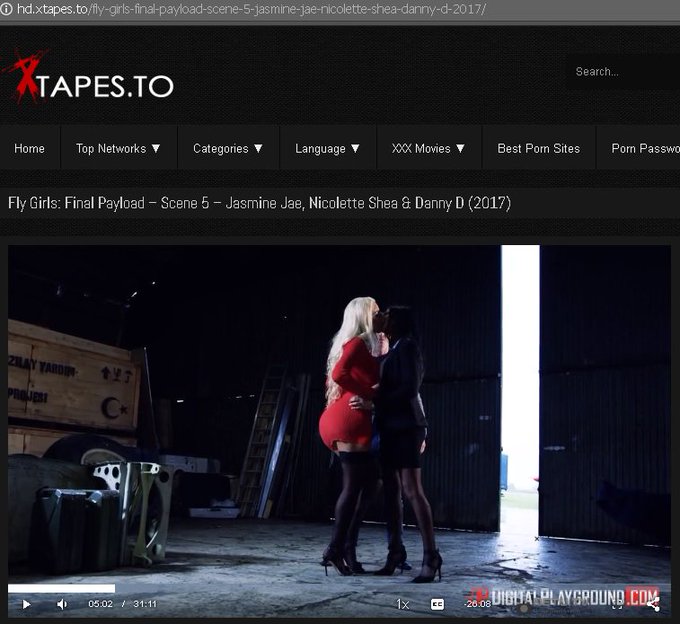Expand the XXX Movies dropdown menu
The image size is (680, 624).
click(428, 148)
